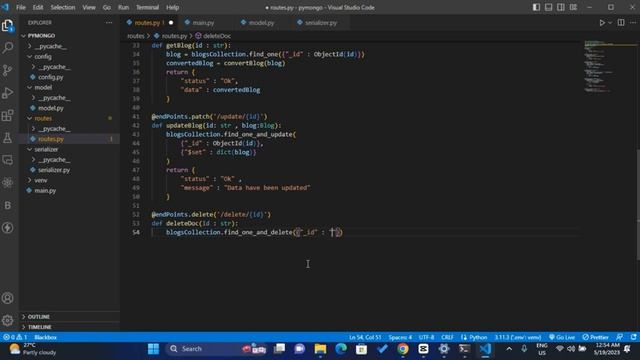Image resolution: width=640 pixels, height=360 pixels.
Task: Click Ln 54, Col 51 indicator
Action: click(365, 337)
